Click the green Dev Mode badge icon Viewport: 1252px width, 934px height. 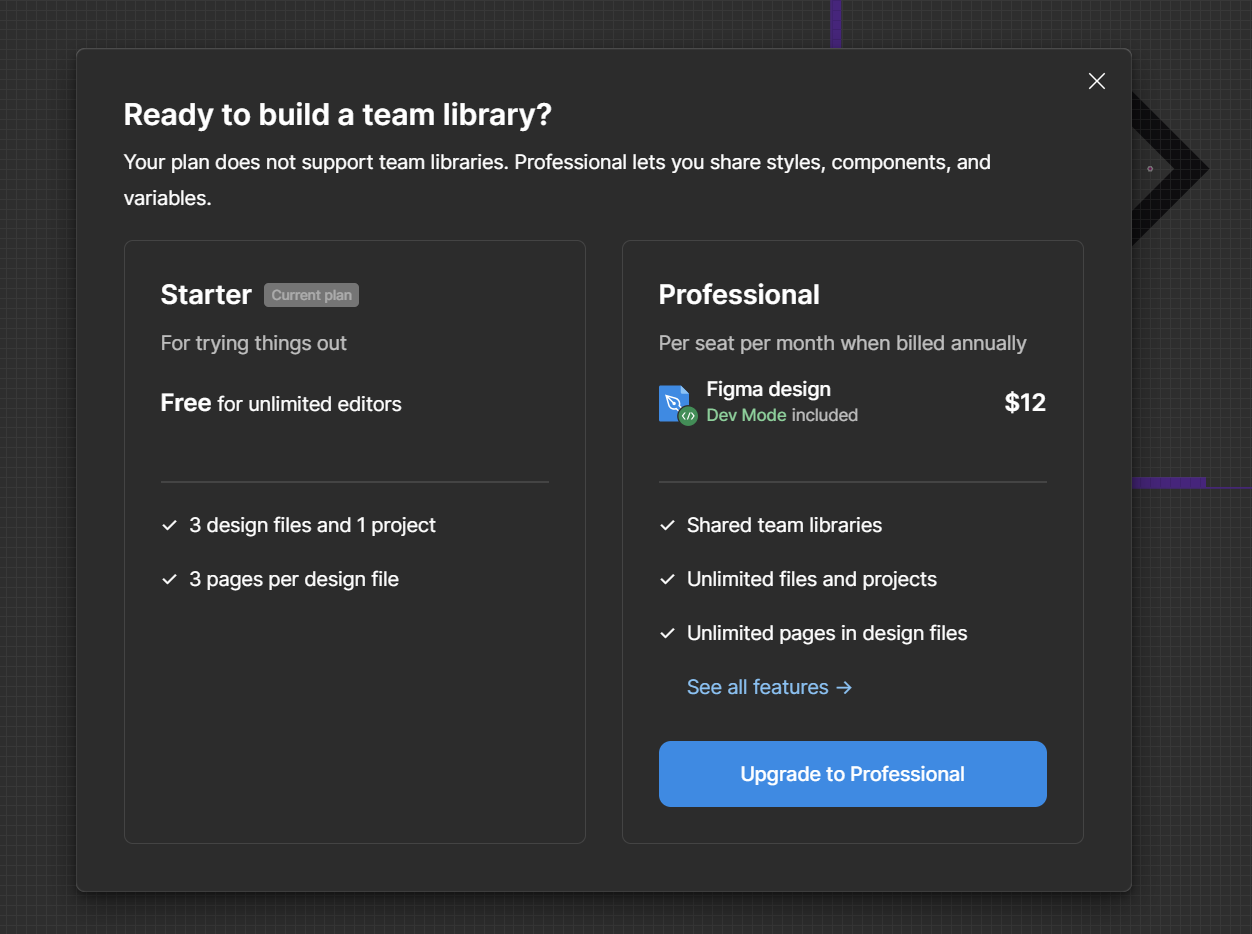pos(688,416)
